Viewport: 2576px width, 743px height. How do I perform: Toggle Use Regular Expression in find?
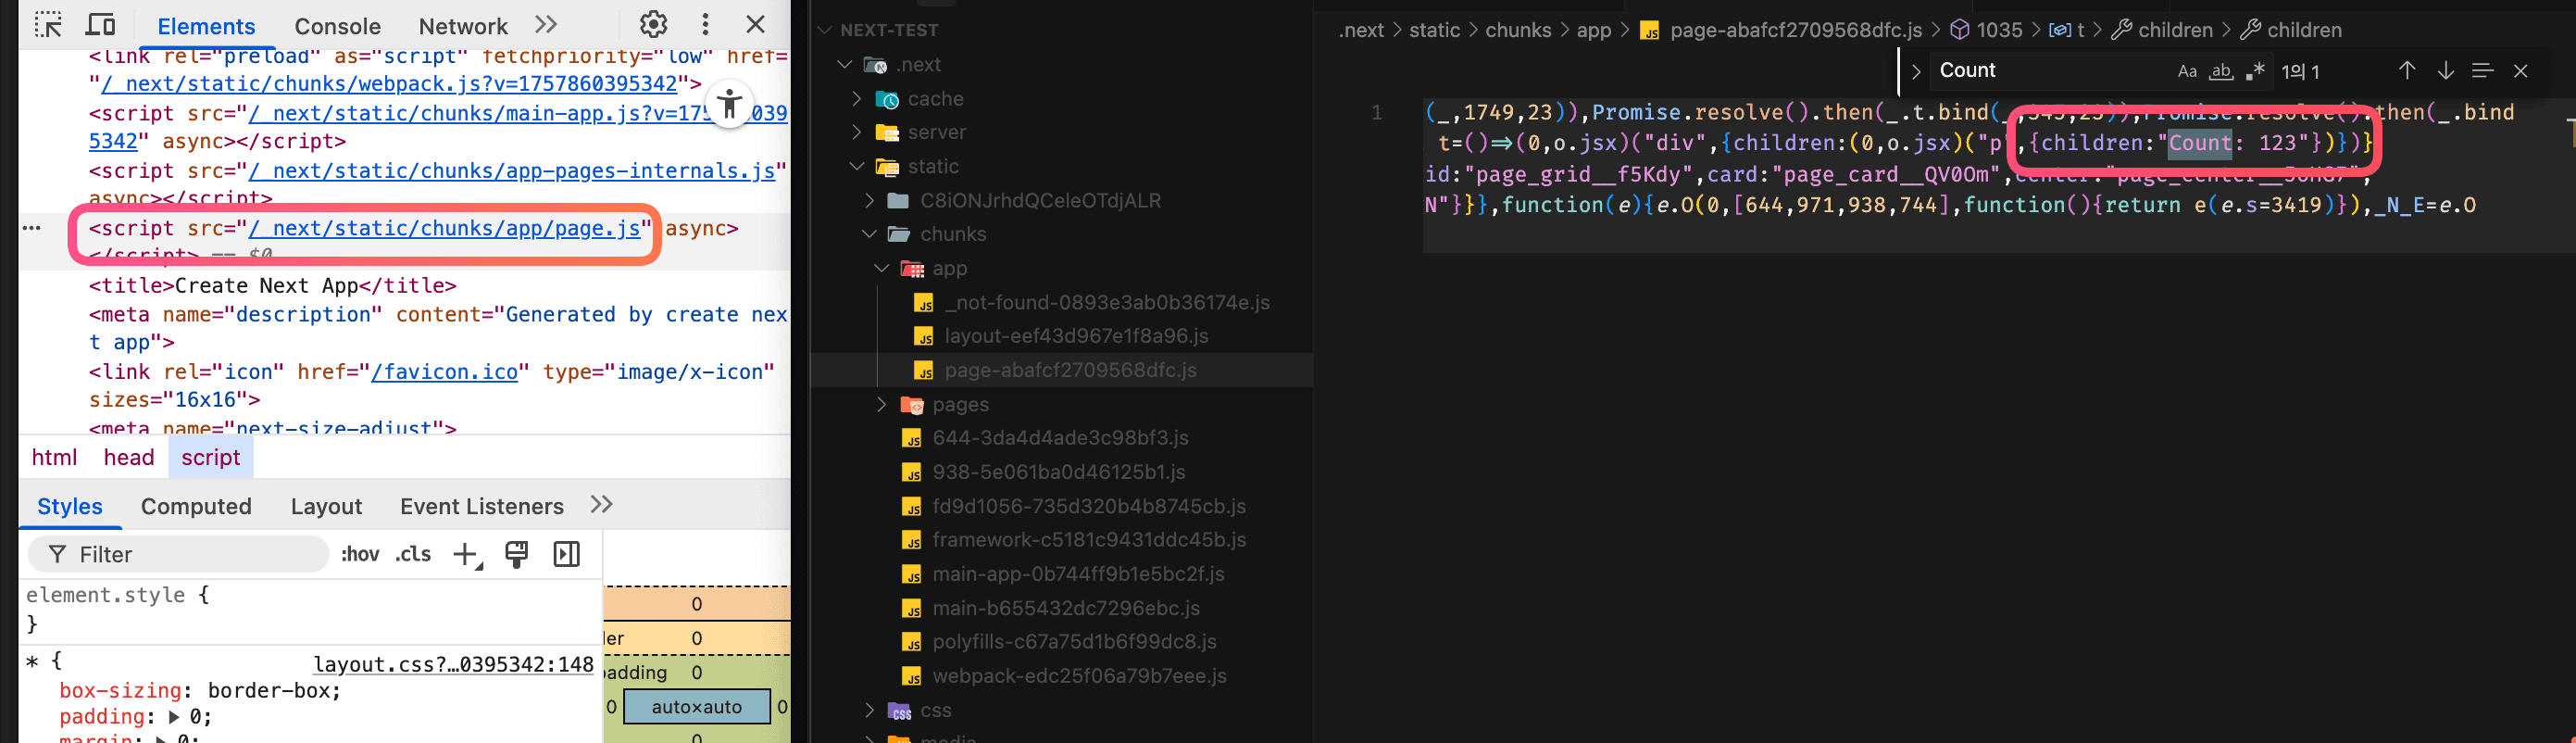[2255, 71]
